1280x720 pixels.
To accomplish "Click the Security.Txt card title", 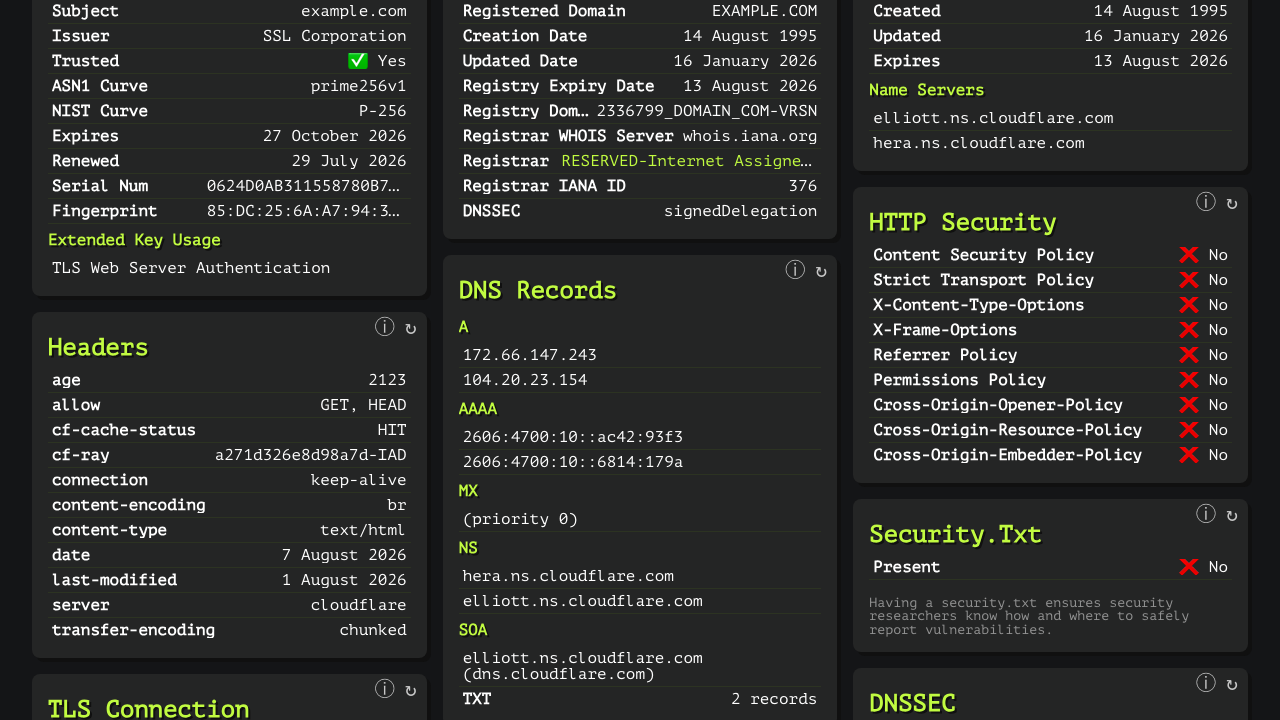I will (955, 534).
